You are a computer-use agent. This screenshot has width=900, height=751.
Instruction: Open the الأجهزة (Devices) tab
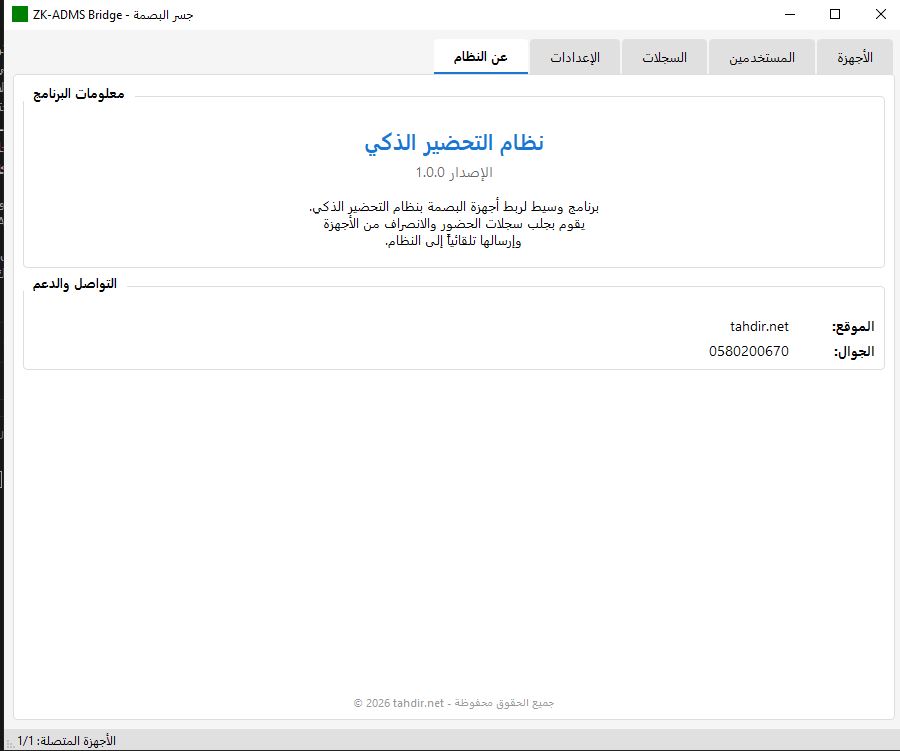tap(855, 57)
